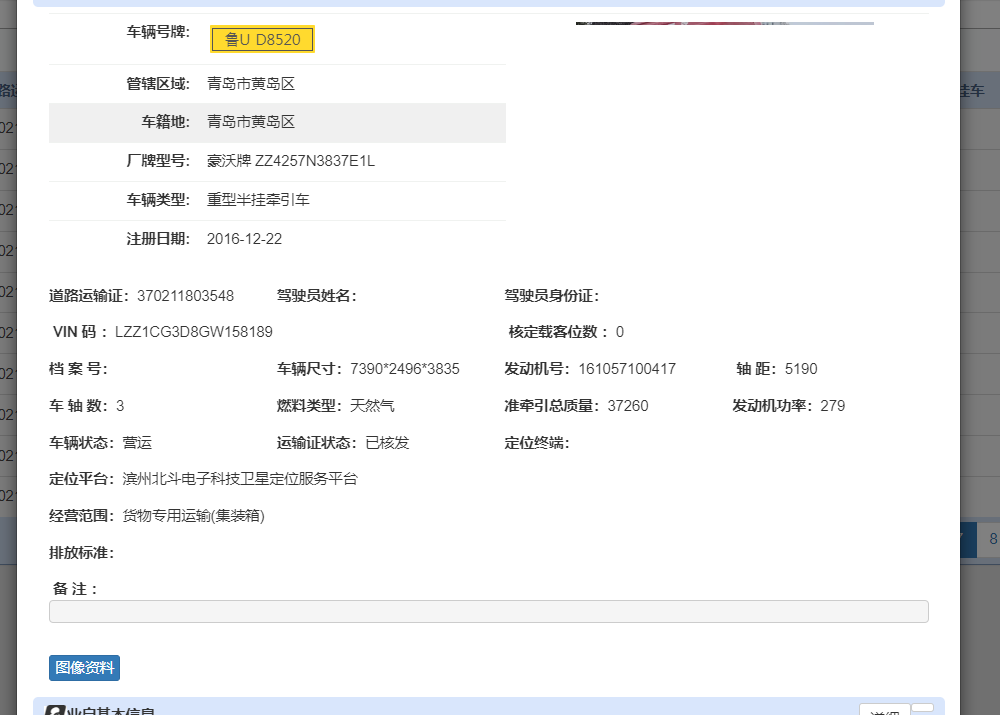
Task: Collapse the 业户基本信息 panel toggle
Action: 923,708
